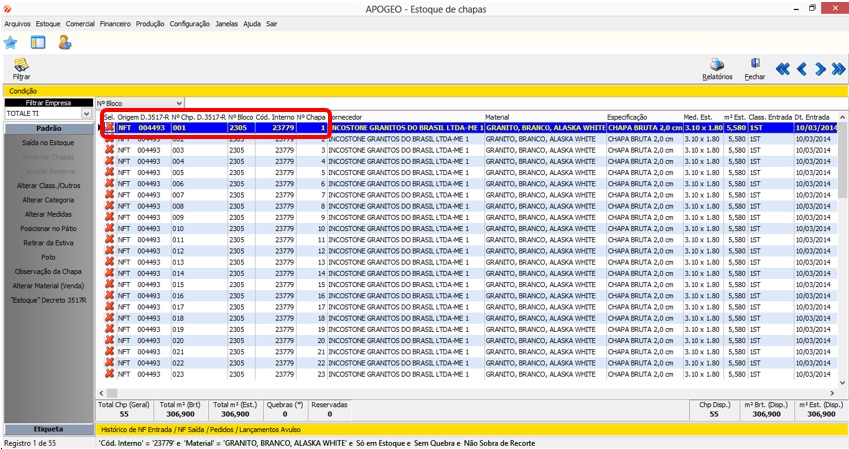Screen dimensions: 849x449
Task: Click the Foto sidebar option
Action: pyautogui.click(x=48, y=257)
